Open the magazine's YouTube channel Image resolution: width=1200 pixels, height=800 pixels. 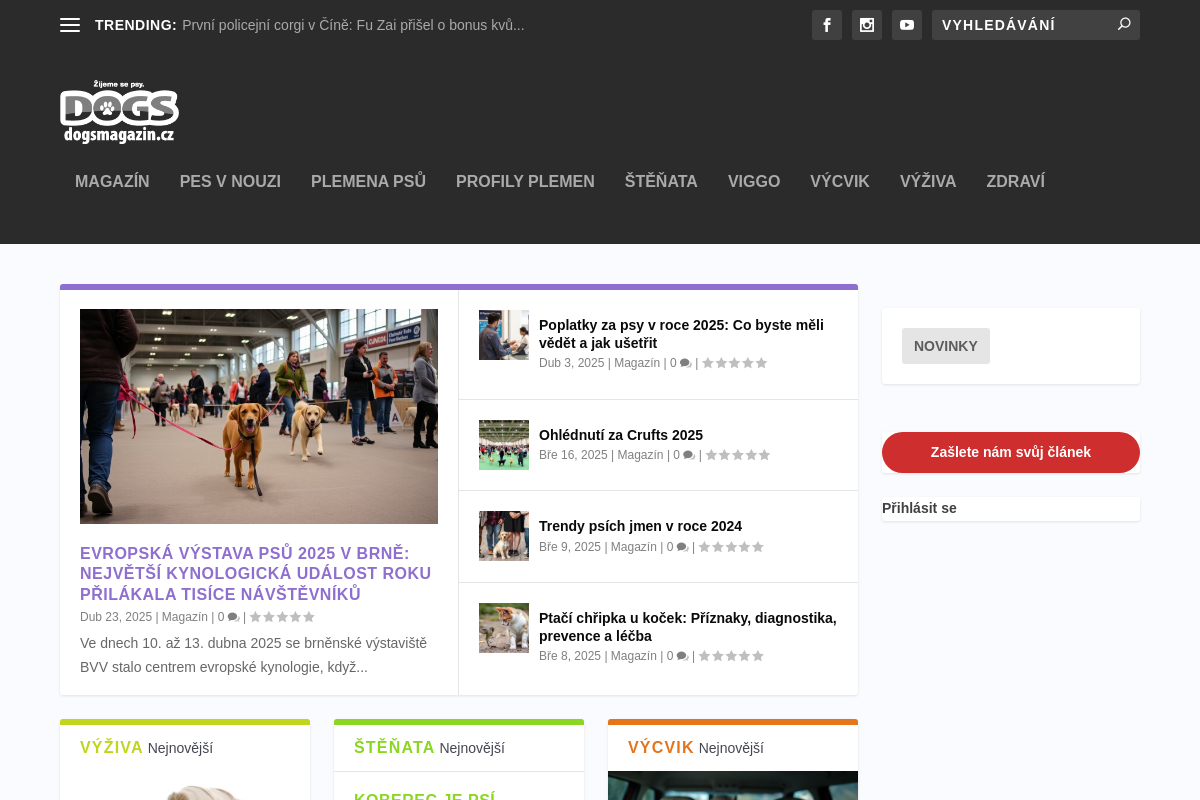coord(906,25)
